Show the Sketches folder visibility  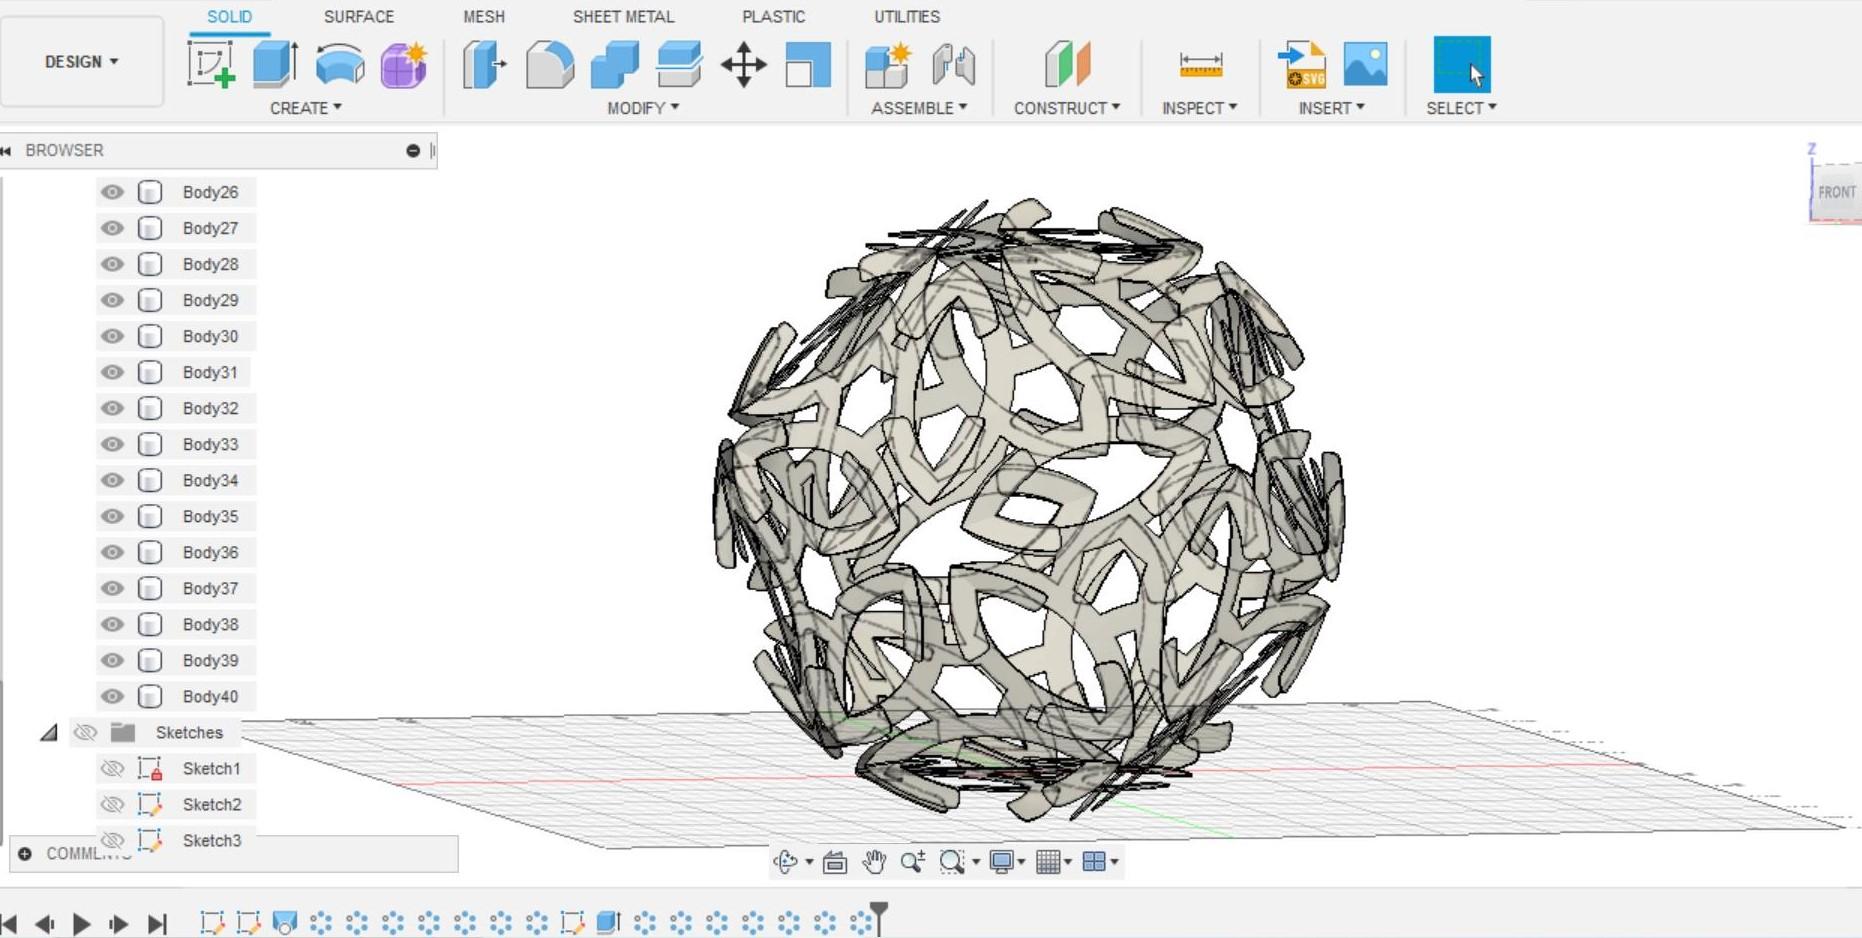(86, 732)
